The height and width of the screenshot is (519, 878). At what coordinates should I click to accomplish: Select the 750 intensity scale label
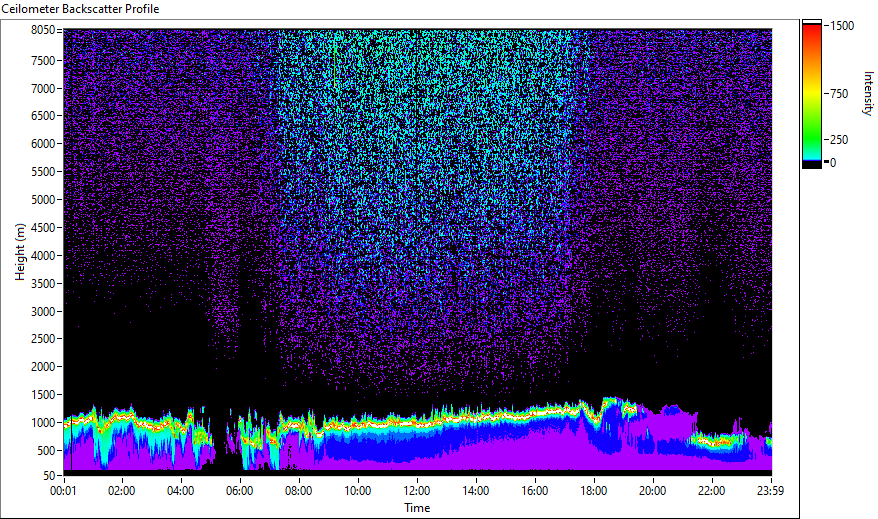[839, 93]
